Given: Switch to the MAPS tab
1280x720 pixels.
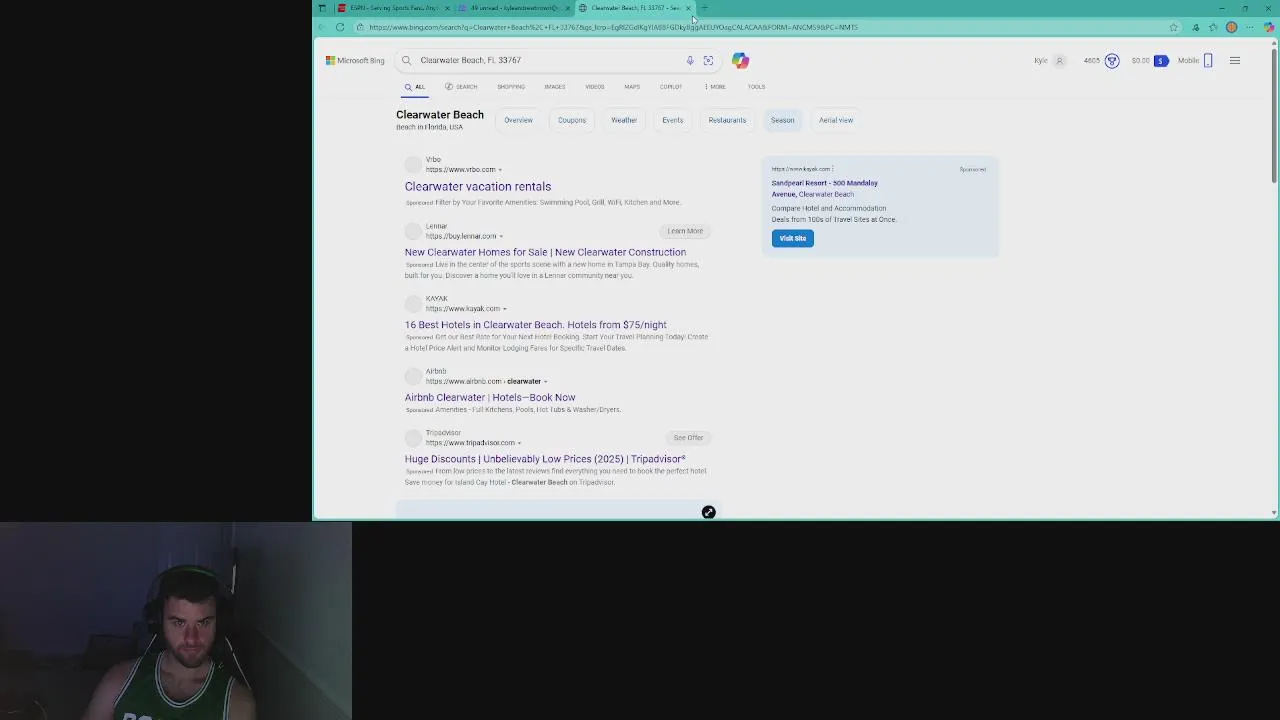Looking at the screenshot, I should coord(632,87).
